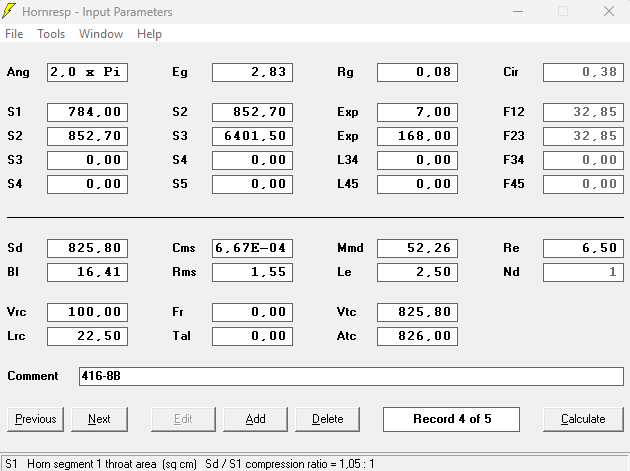Add a new record
The height and width of the screenshot is (471, 630).
click(x=256, y=419)
